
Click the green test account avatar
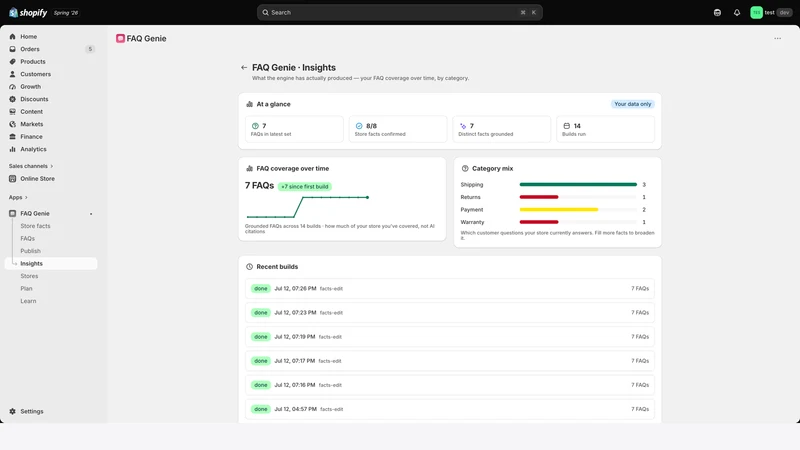756,13
